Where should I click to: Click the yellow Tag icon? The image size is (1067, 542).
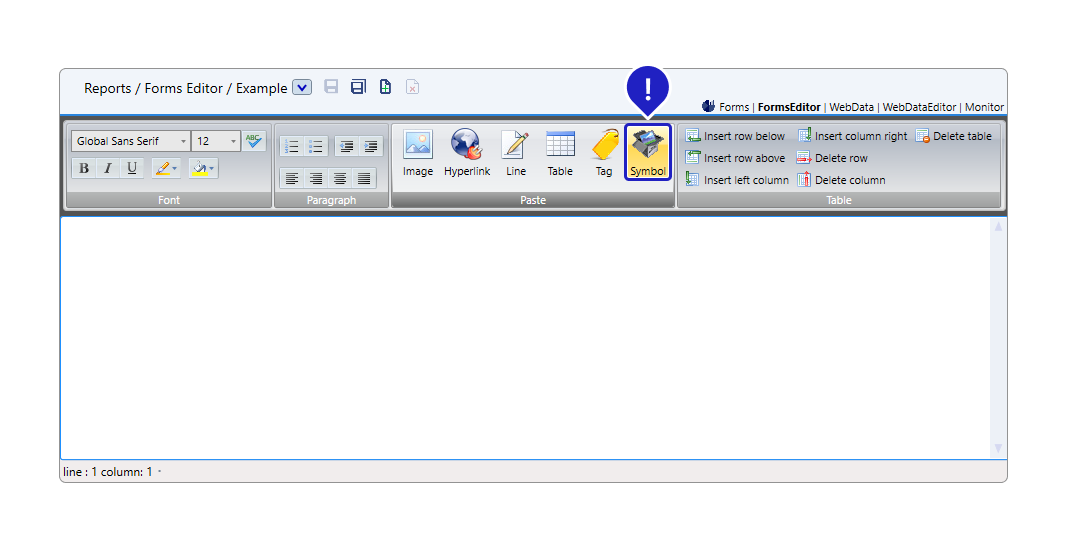(604, 153)
